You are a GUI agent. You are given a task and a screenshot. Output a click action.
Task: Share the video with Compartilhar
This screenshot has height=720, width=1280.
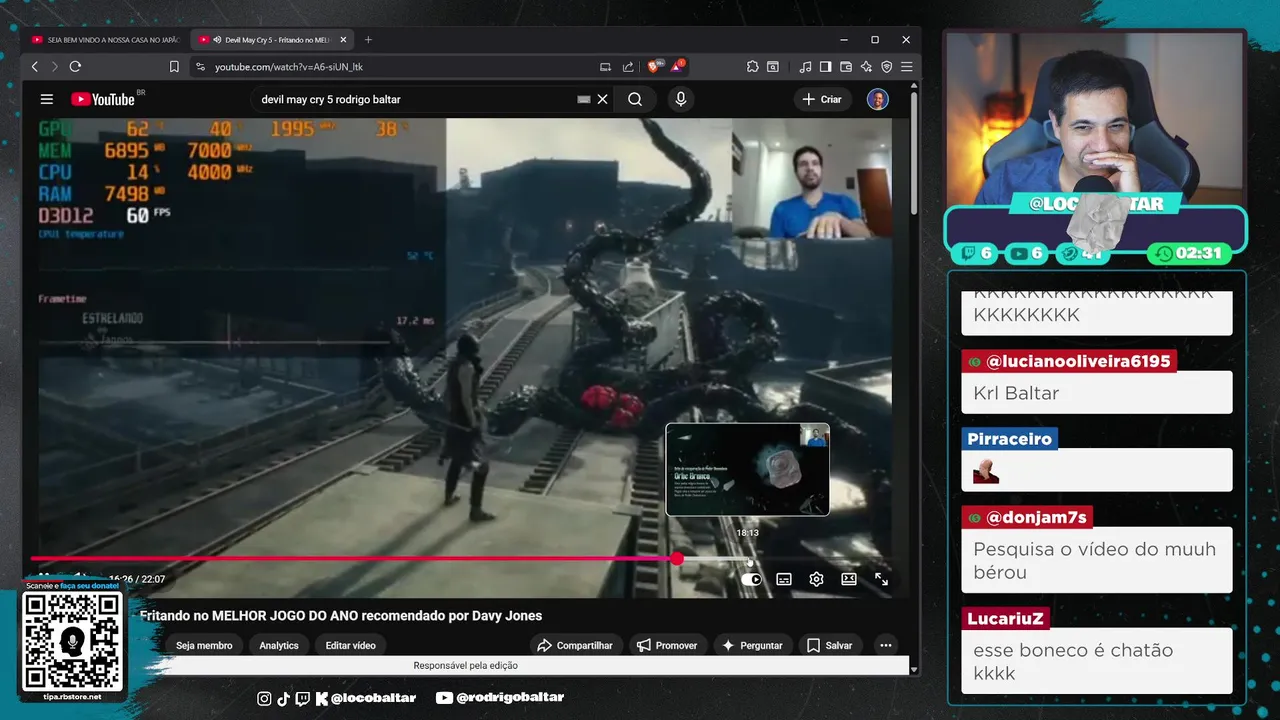(575, 645)
